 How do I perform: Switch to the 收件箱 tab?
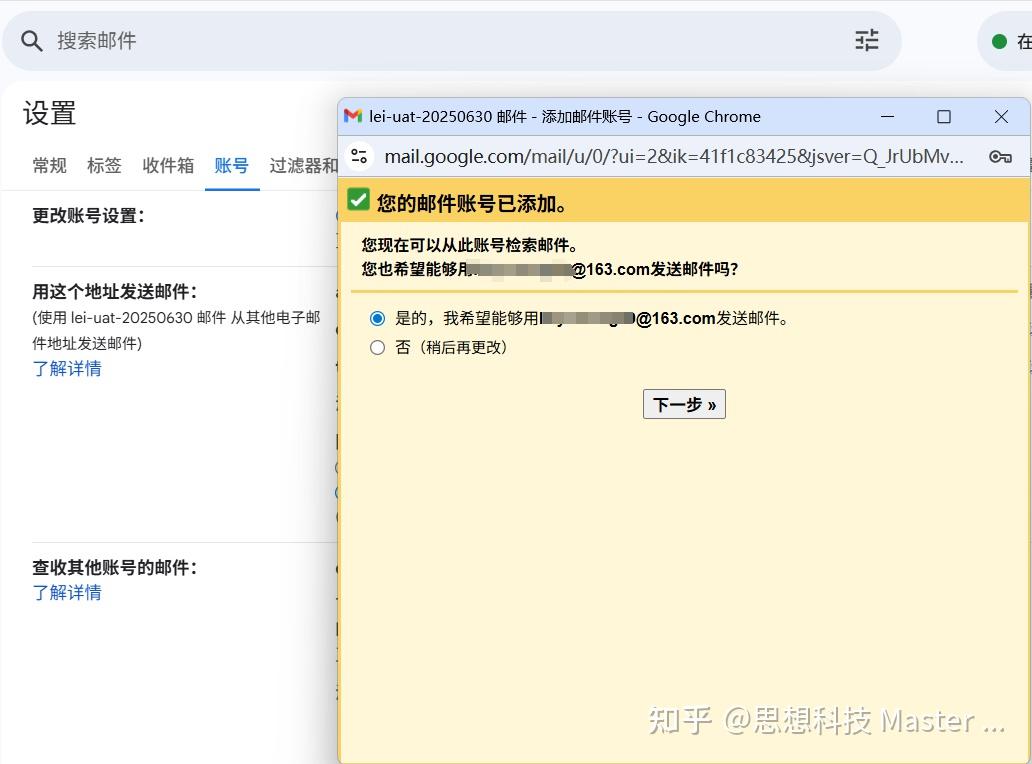[x=168, y=165]
